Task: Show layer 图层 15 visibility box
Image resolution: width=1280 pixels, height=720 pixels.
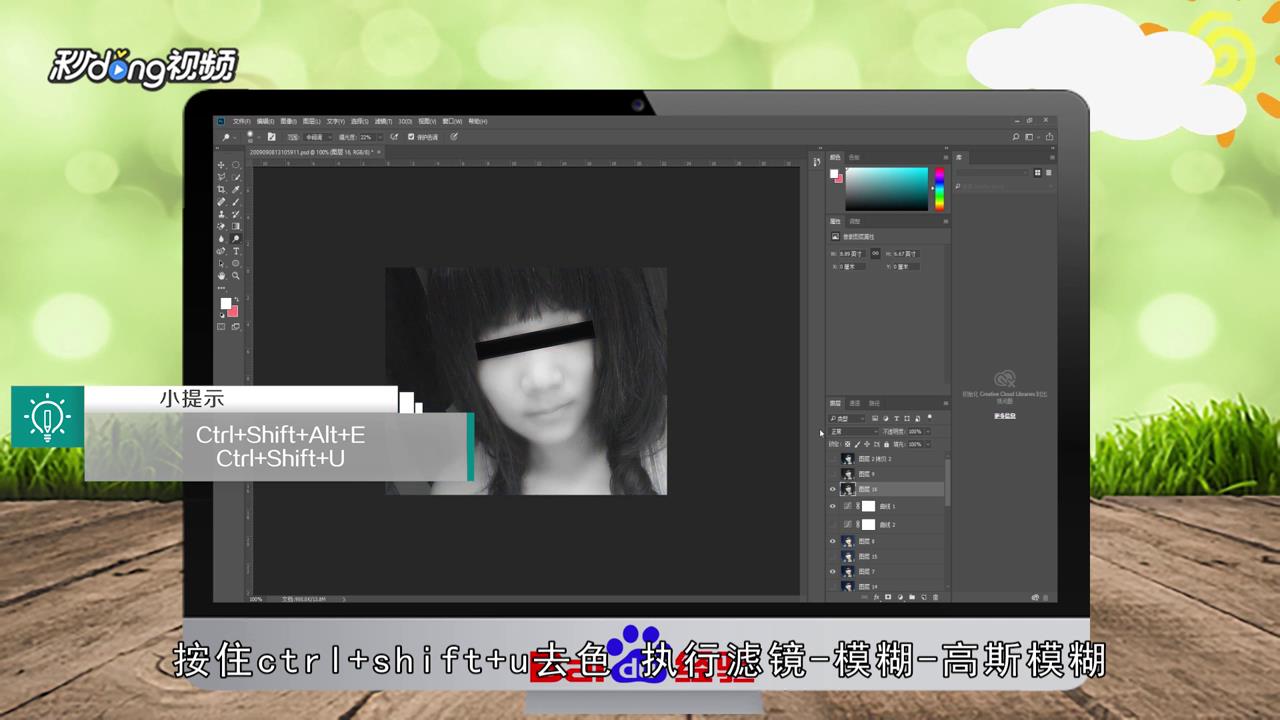Action: [x=832, y=556]
